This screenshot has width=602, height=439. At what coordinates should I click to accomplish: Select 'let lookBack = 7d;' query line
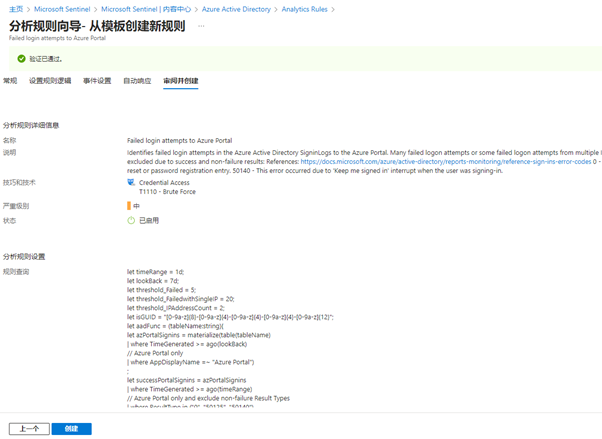[x=153, y=281]
